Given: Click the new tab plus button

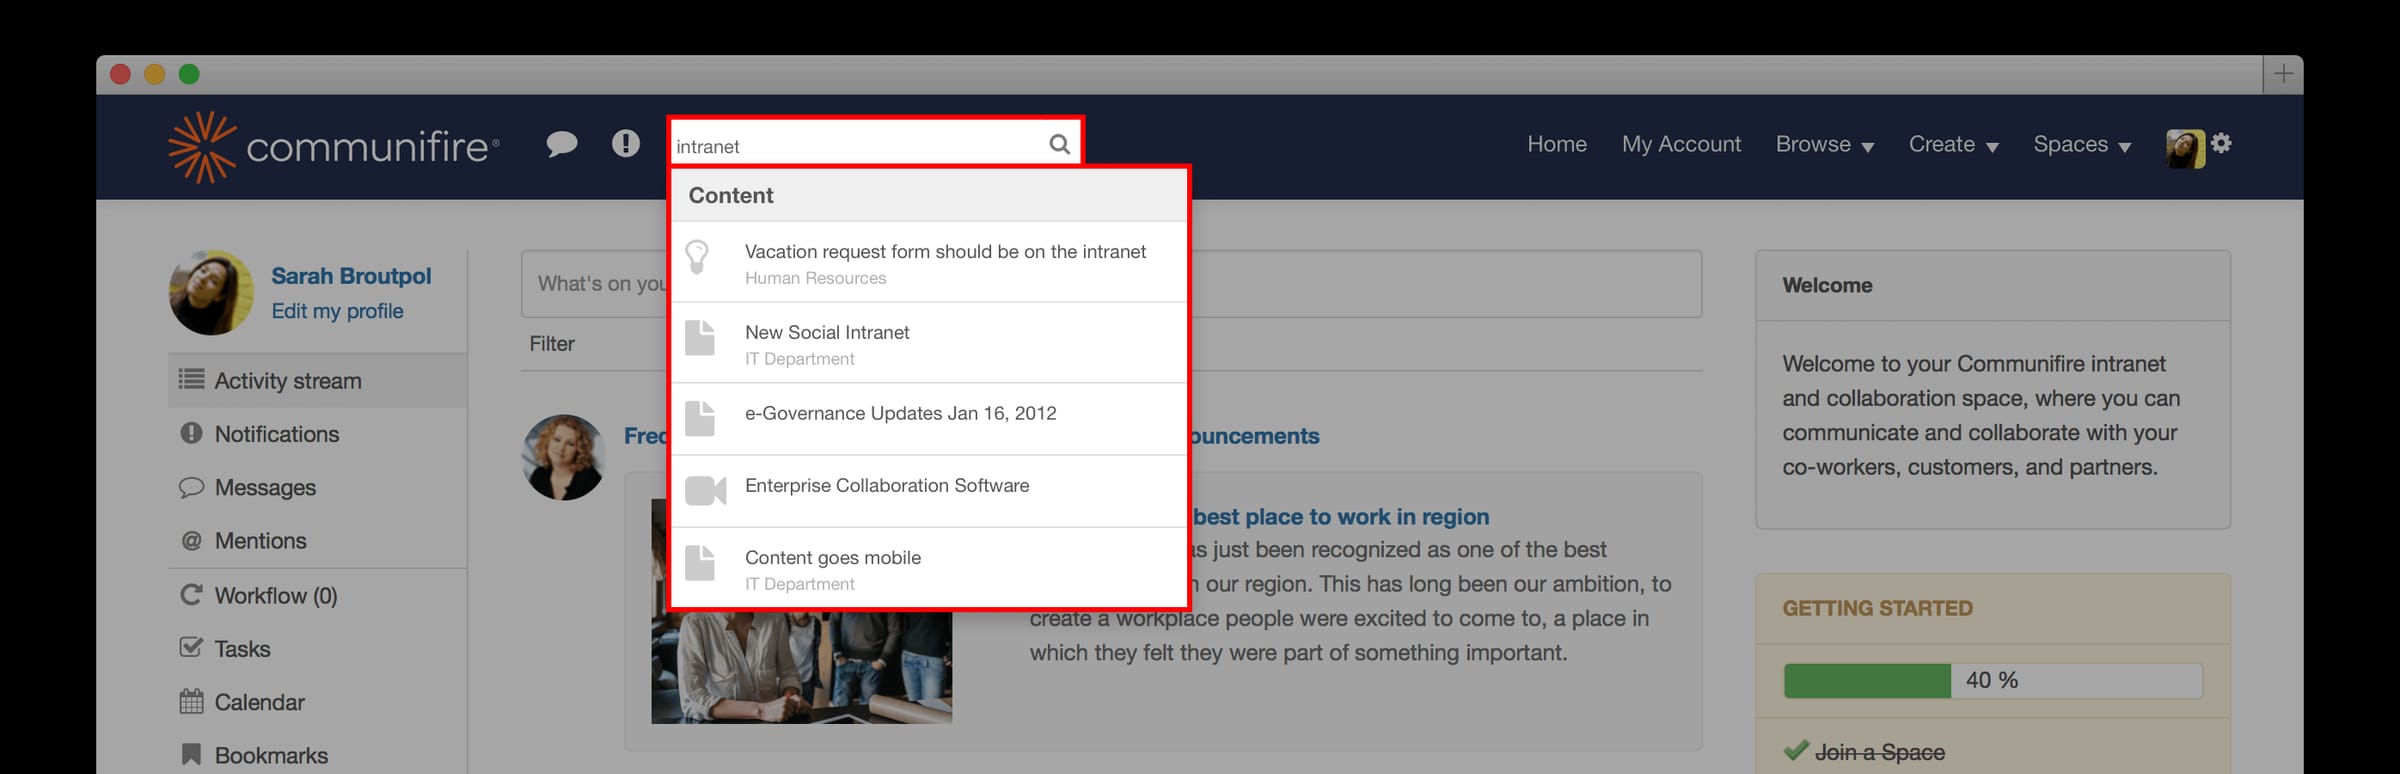Looking at the screenshot, I should (2283, 74).
